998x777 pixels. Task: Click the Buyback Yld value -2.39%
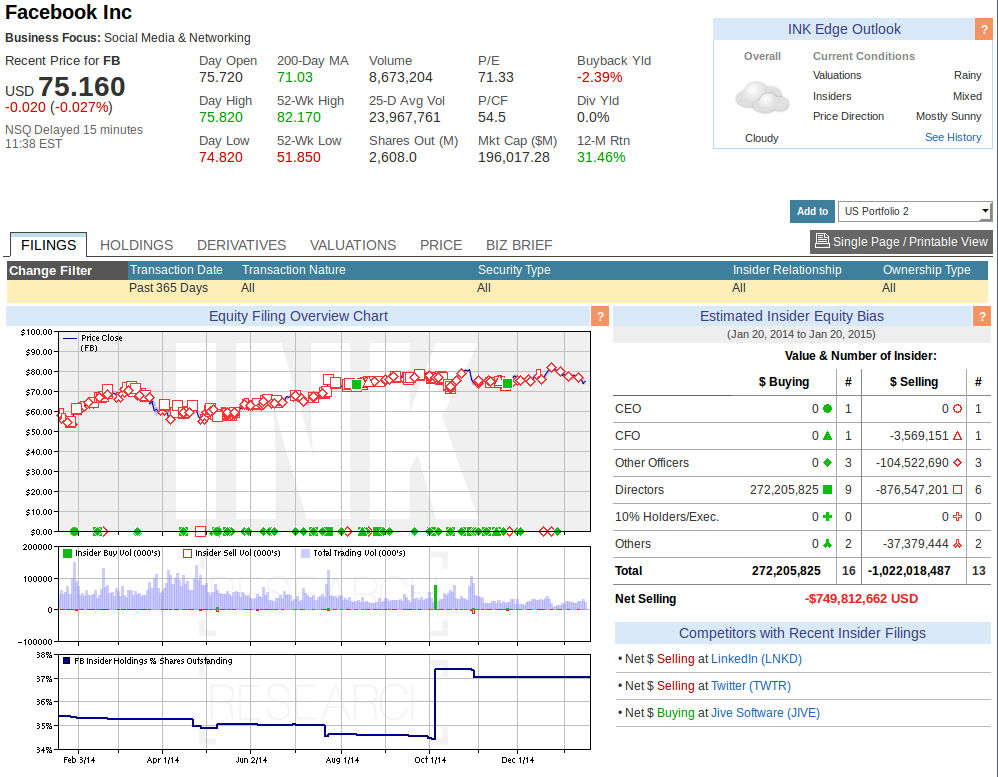point(599,77)
